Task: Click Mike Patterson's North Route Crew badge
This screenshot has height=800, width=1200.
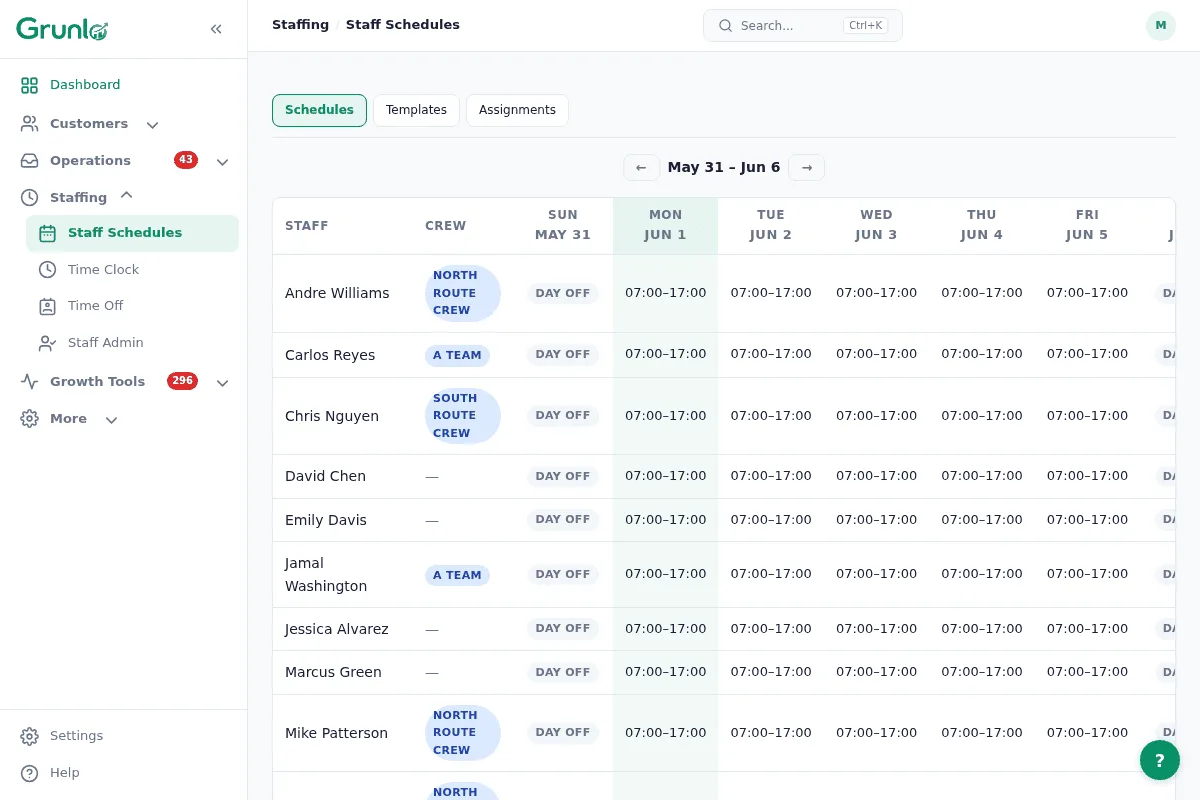Action: pos(462,733)
